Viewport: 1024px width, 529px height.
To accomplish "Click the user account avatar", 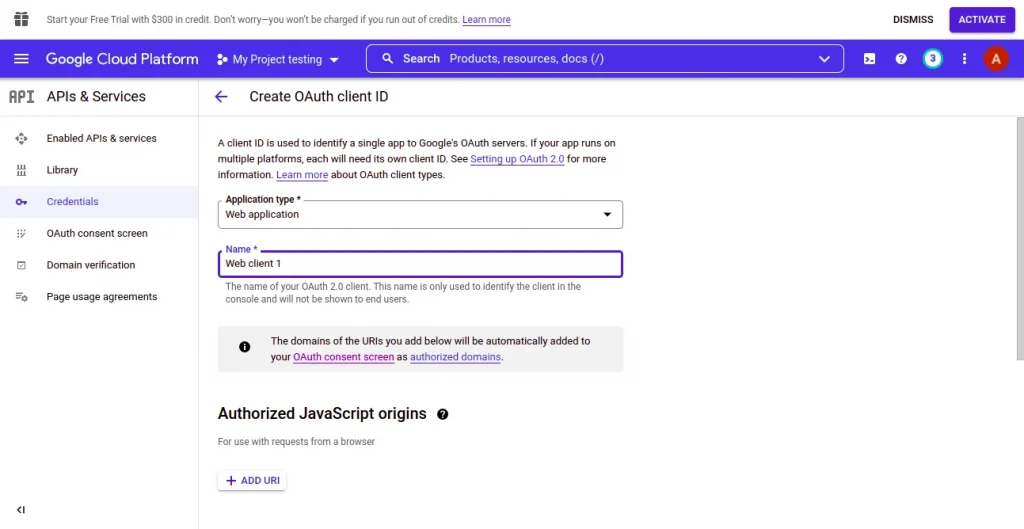I will click(x=995, y=59).
